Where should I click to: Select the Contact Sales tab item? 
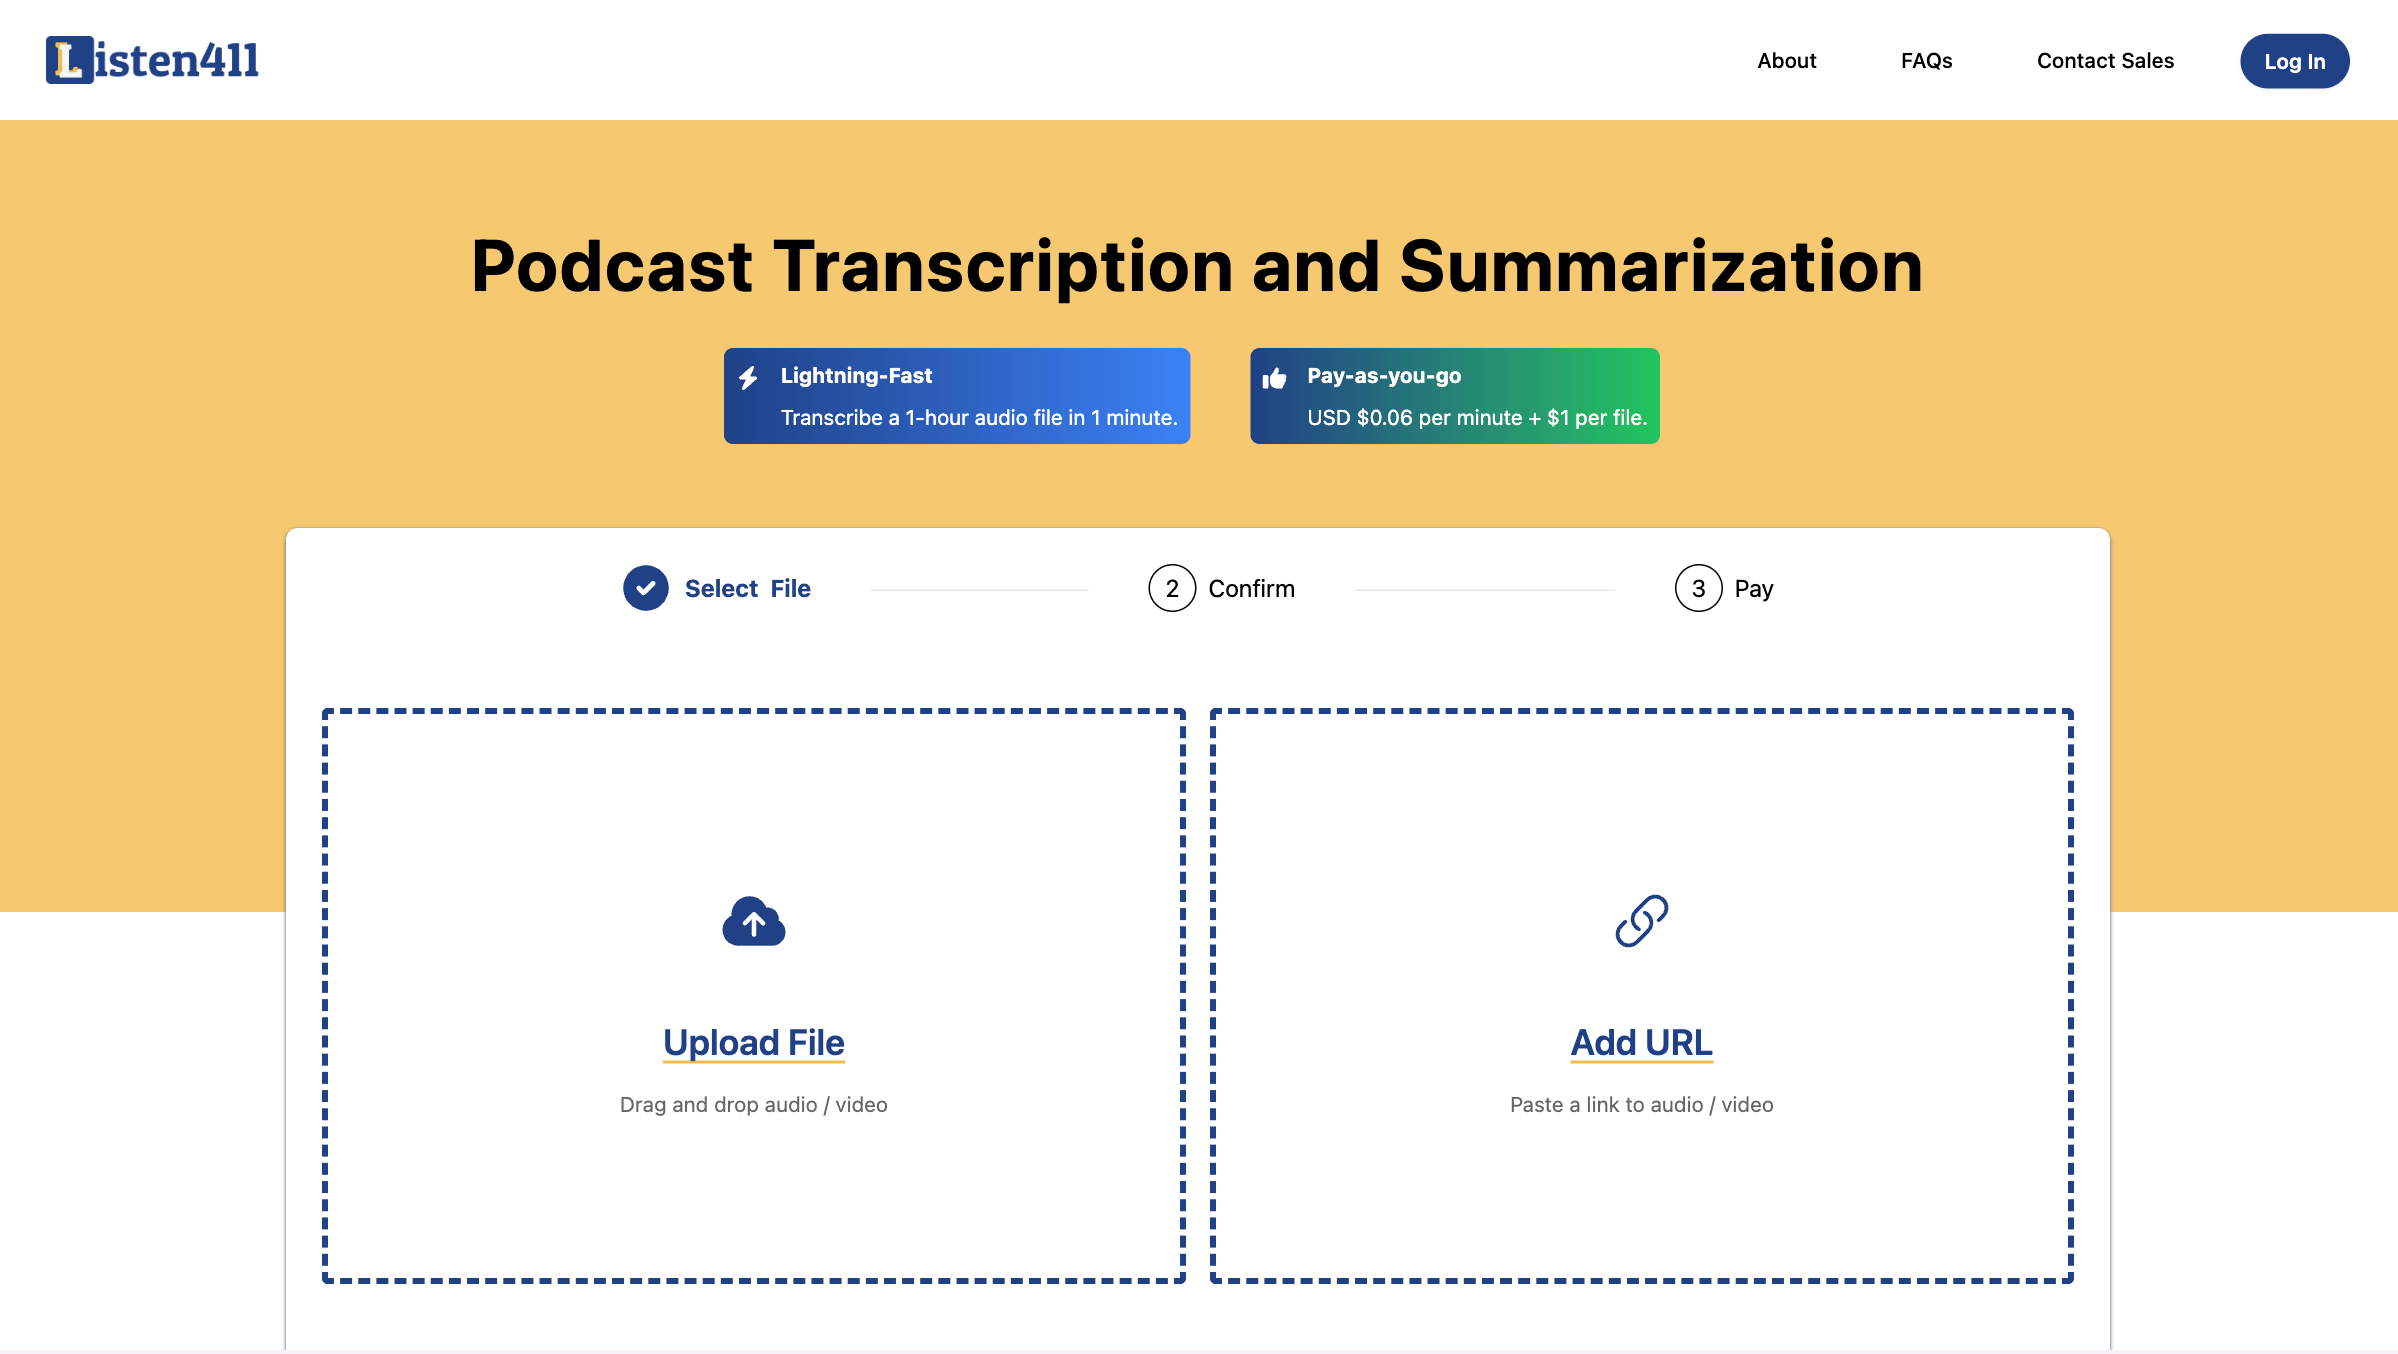pos(2105,61)
